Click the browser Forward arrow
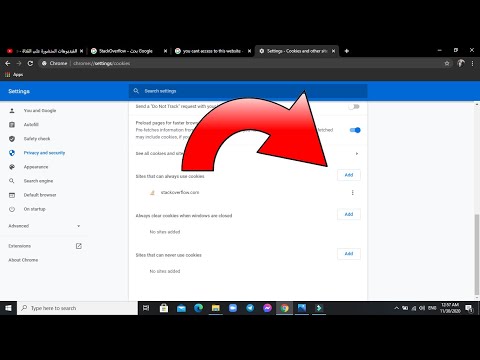Screen dimensions: 480x360 19,63
